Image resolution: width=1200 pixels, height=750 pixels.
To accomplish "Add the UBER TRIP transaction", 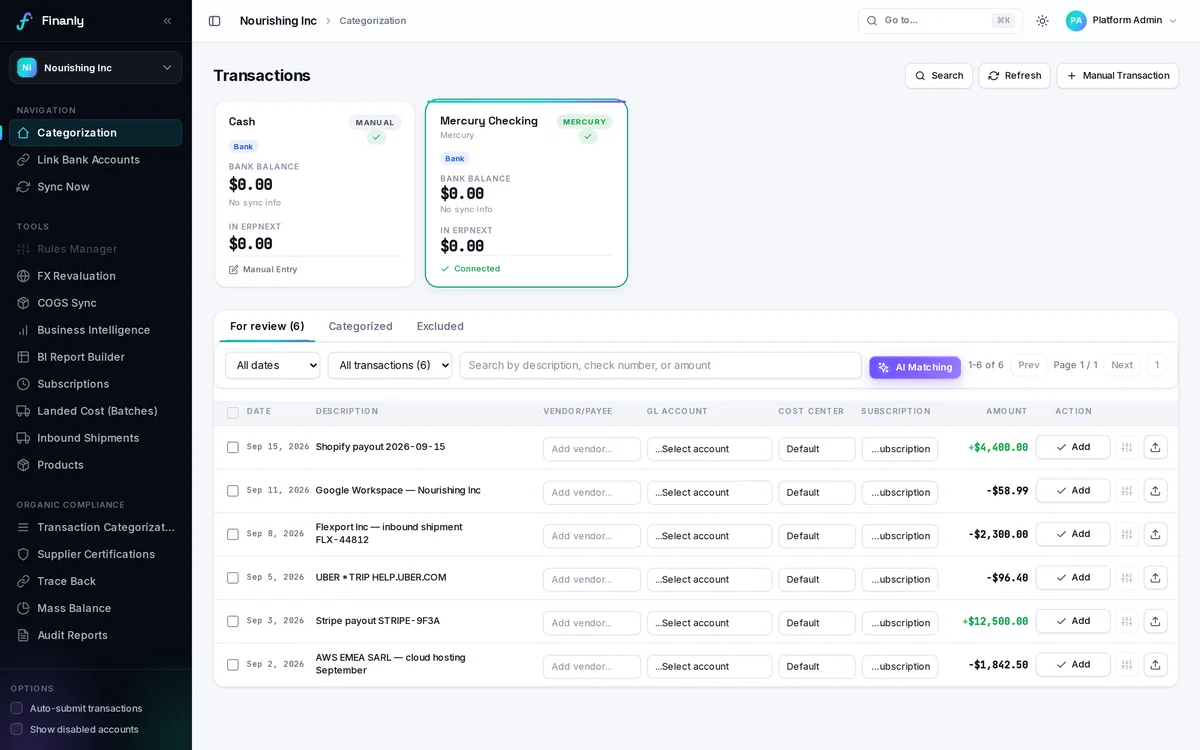I will 1073,578.
